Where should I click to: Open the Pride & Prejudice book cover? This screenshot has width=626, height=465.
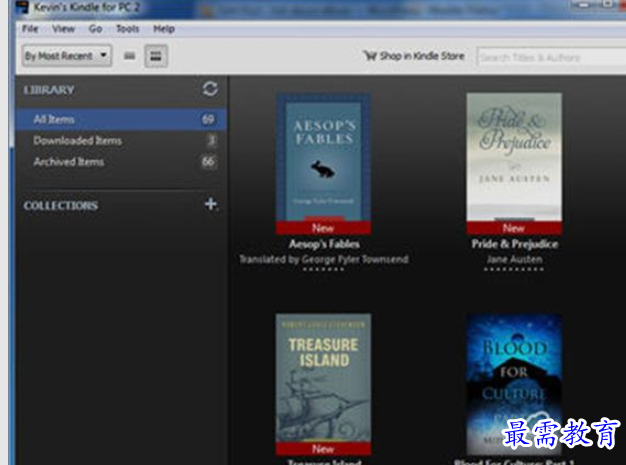[514, 164]
